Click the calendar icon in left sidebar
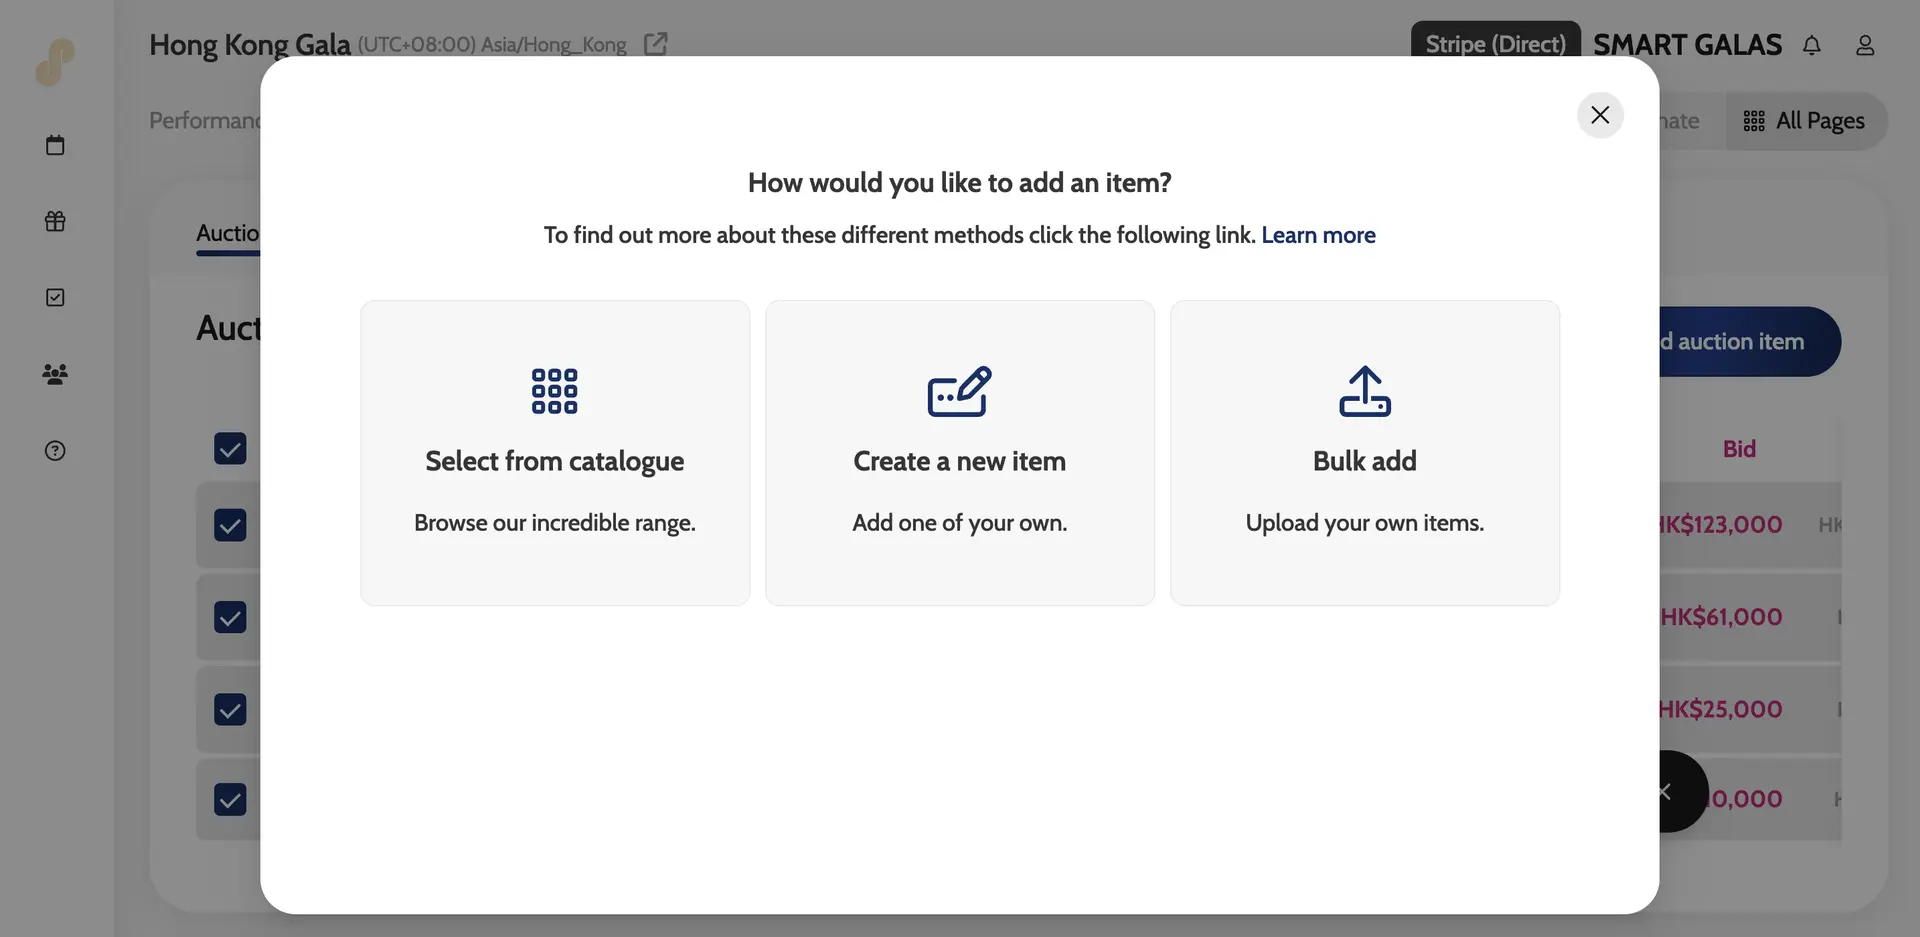This screenshot has width=1920, height=937. point(55,145)
